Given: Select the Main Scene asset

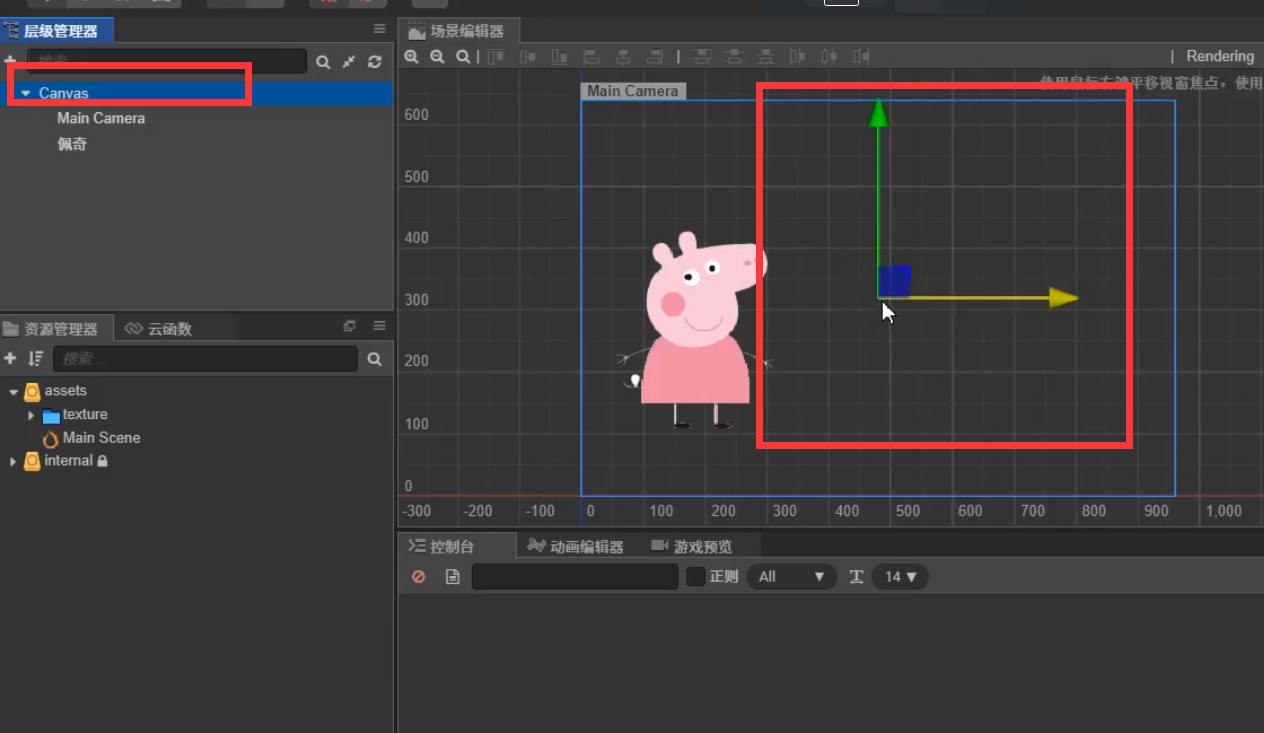Looking at the screenshot, I should (x=101, y=438).
